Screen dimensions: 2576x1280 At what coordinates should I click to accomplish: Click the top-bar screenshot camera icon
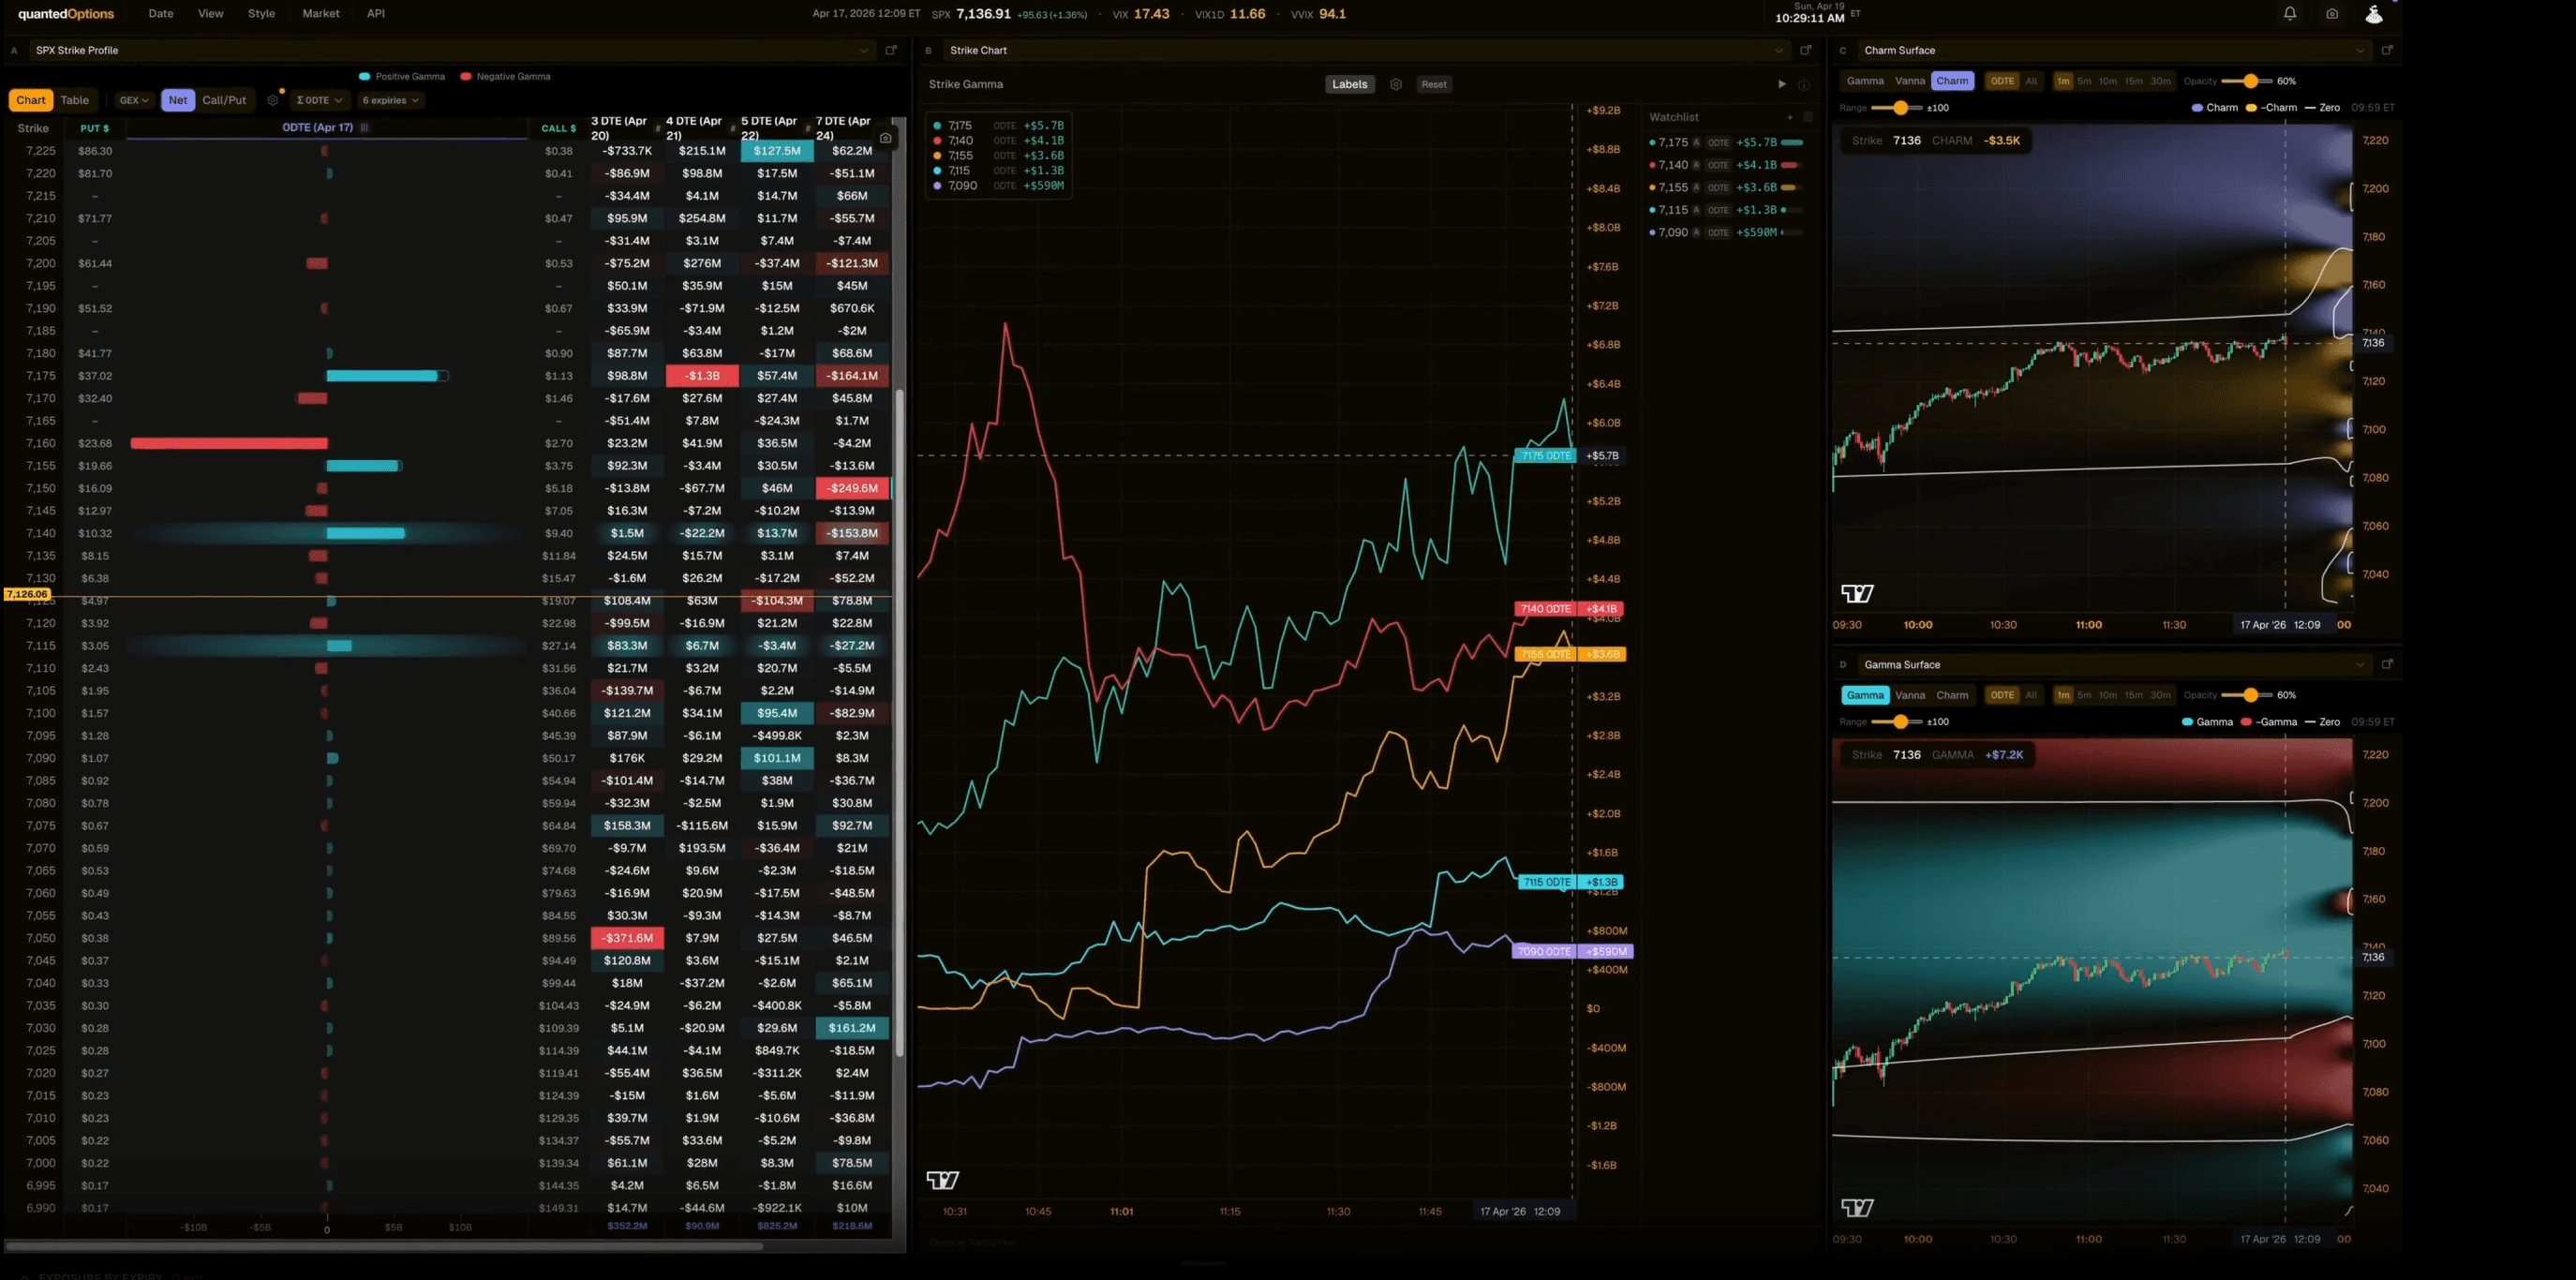coord(2332,14)
